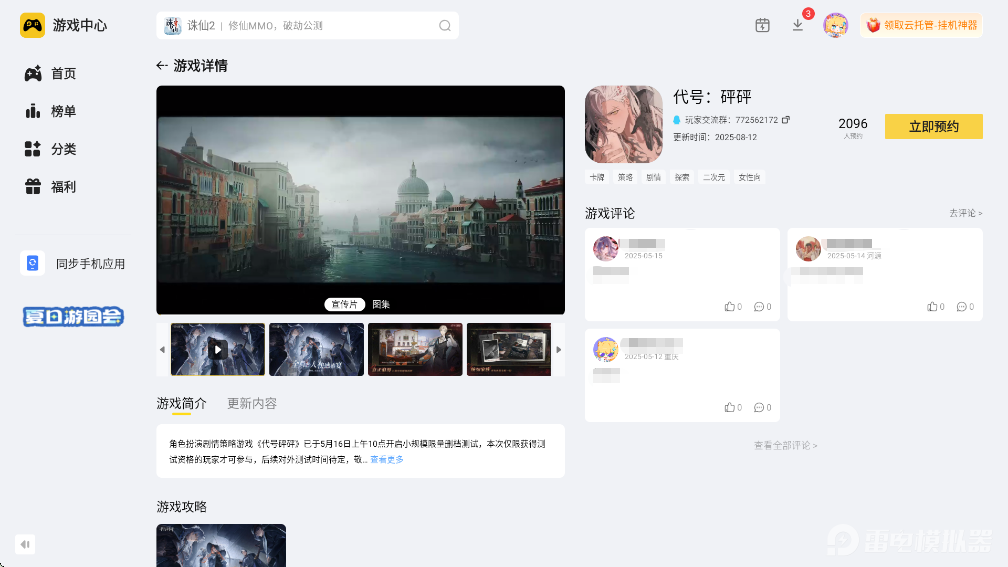The image size is (1008, 567).
Task: Show previous thumbnails with left arrow
Action: tap(162, 350)
